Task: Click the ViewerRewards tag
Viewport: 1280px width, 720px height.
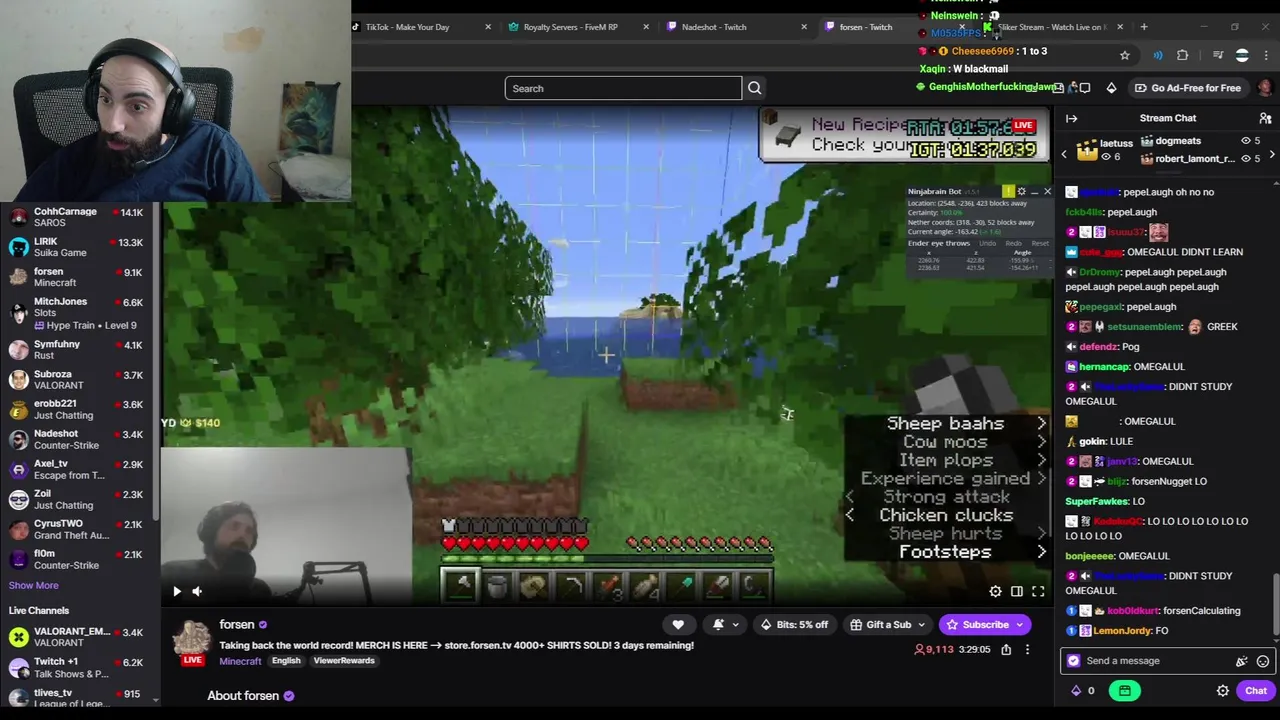Action: coord(344,661)
